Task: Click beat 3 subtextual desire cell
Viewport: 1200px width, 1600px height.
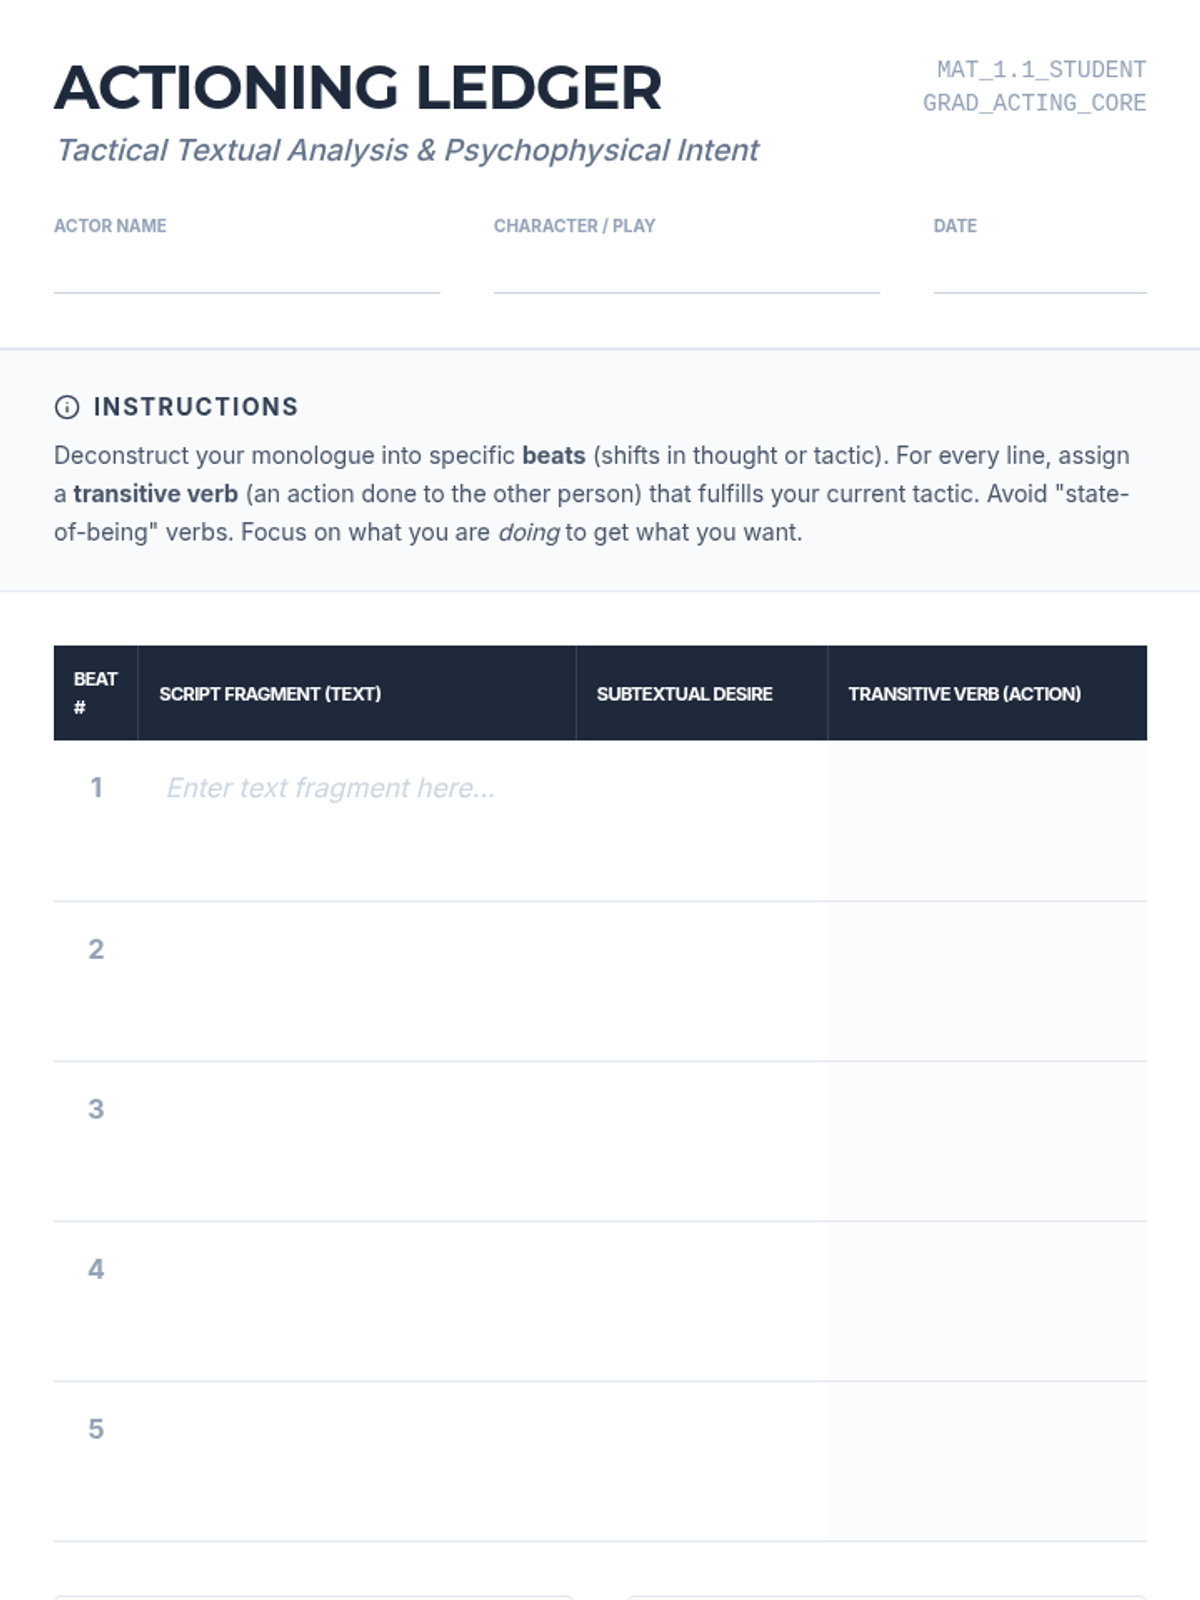Action: point(702,1141)
